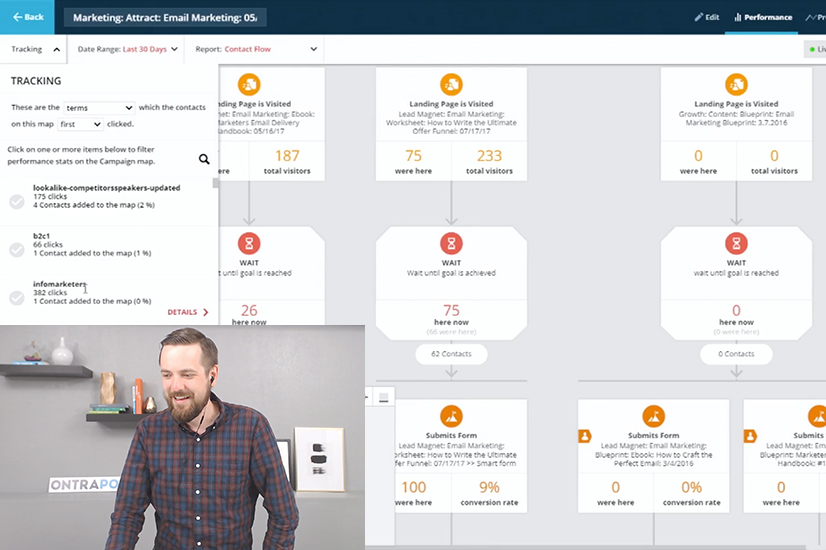Screen dimensions: 826x550
Task: Click orange side badge on Marketers Handbook form card
Action: (x=750, y=436)
